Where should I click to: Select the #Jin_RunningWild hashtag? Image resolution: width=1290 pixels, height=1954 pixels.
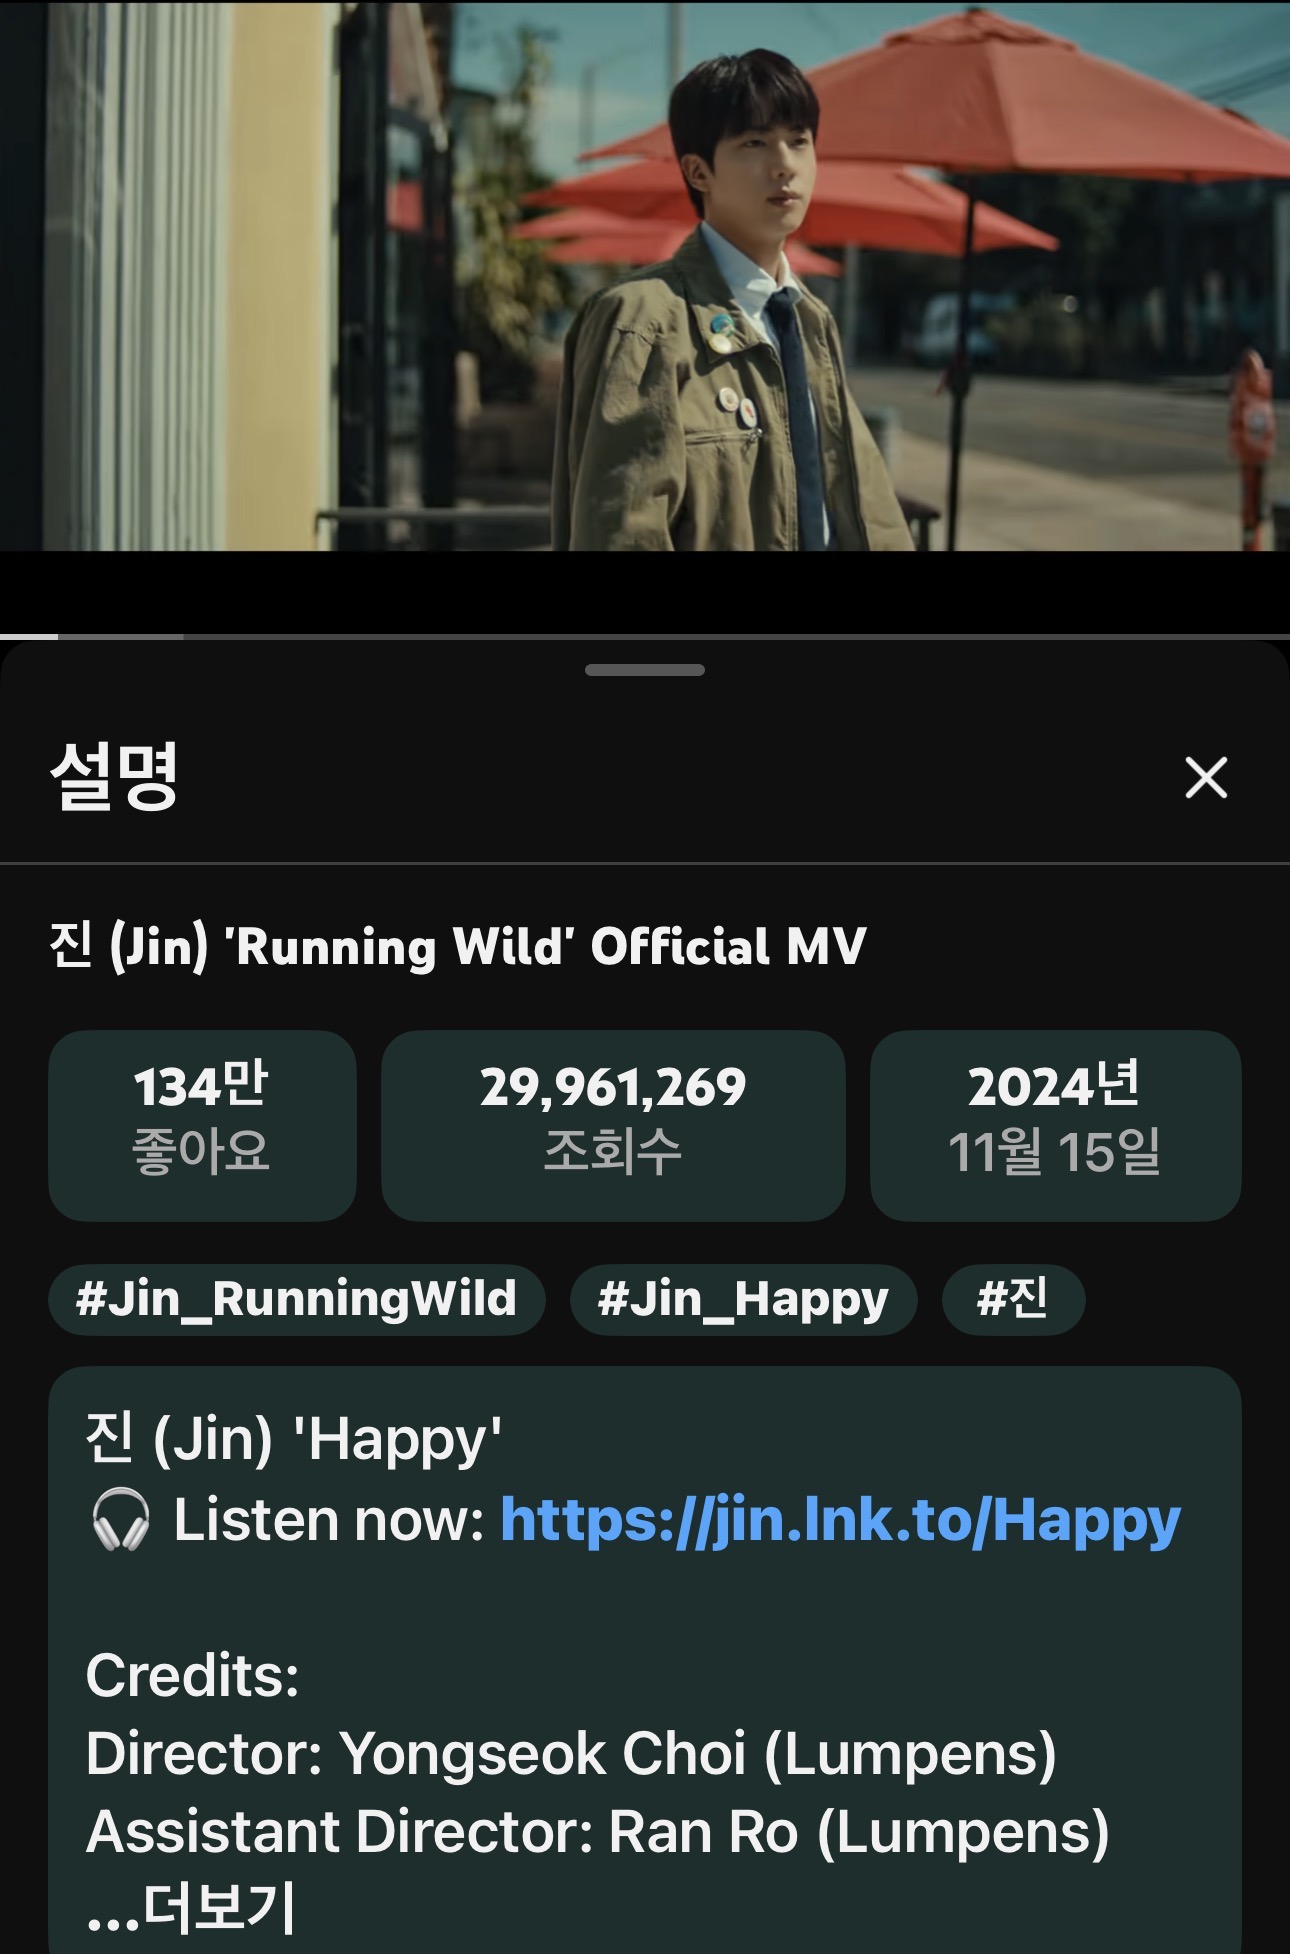point(296,1299)
